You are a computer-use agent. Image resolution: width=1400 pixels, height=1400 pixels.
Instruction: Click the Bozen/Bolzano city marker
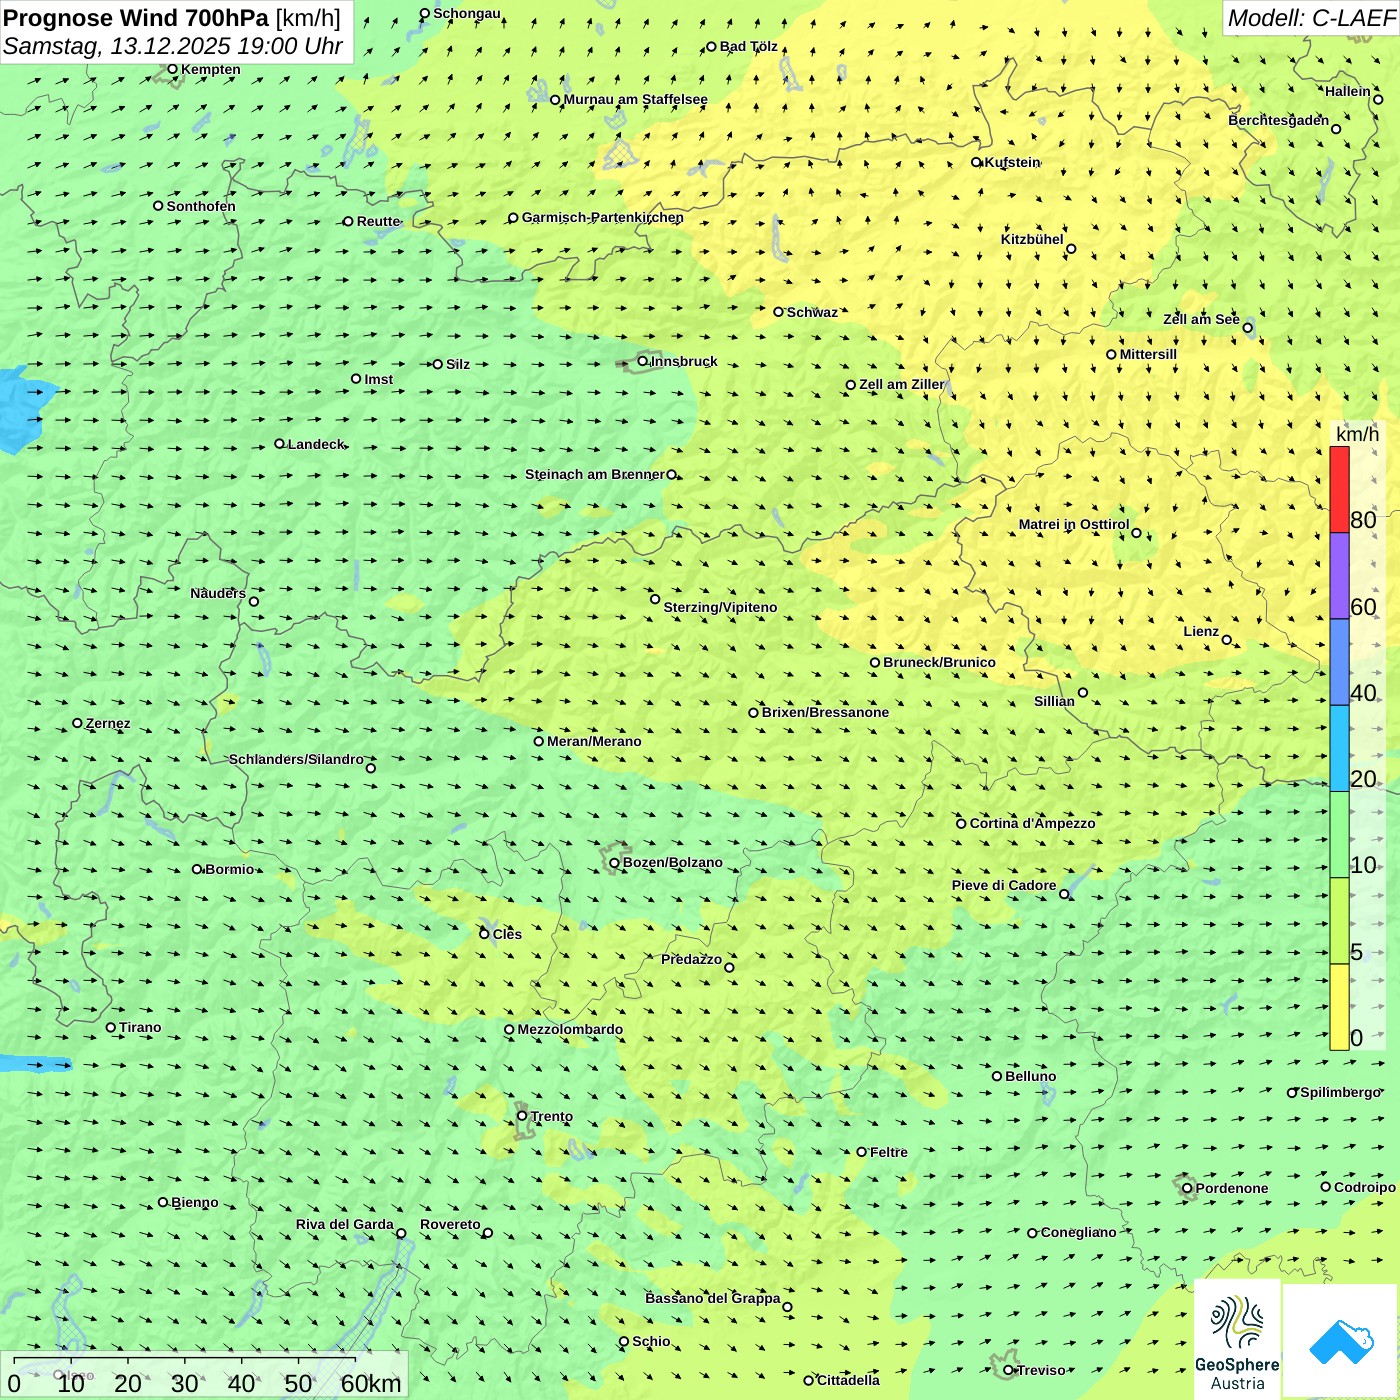click(x=614, y=862)
